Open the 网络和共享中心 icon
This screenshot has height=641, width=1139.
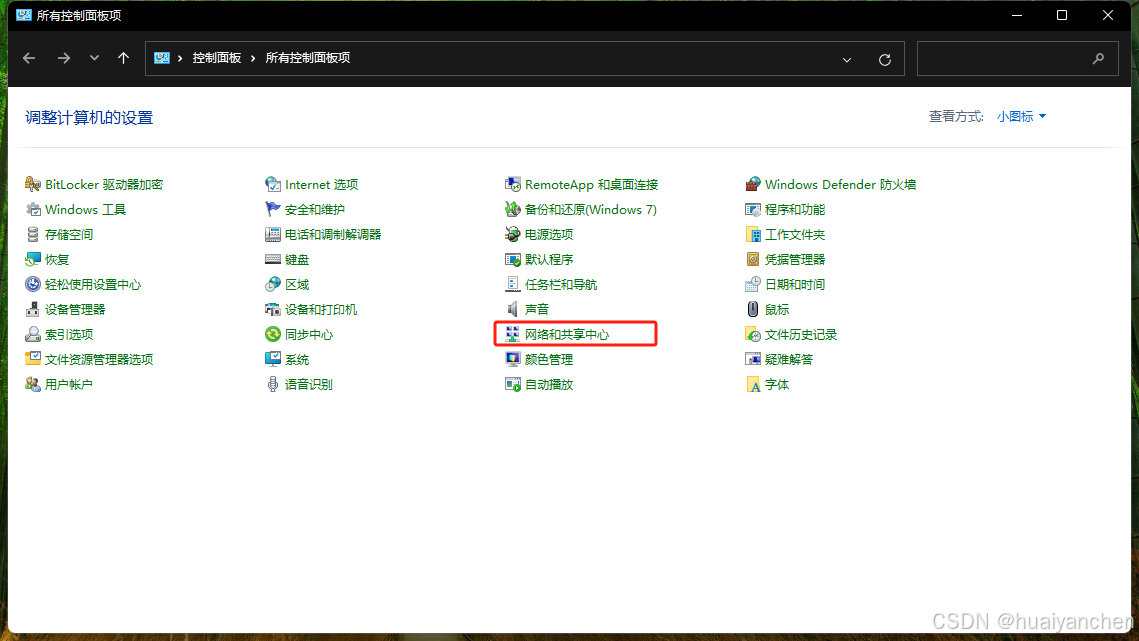[513, 334]
